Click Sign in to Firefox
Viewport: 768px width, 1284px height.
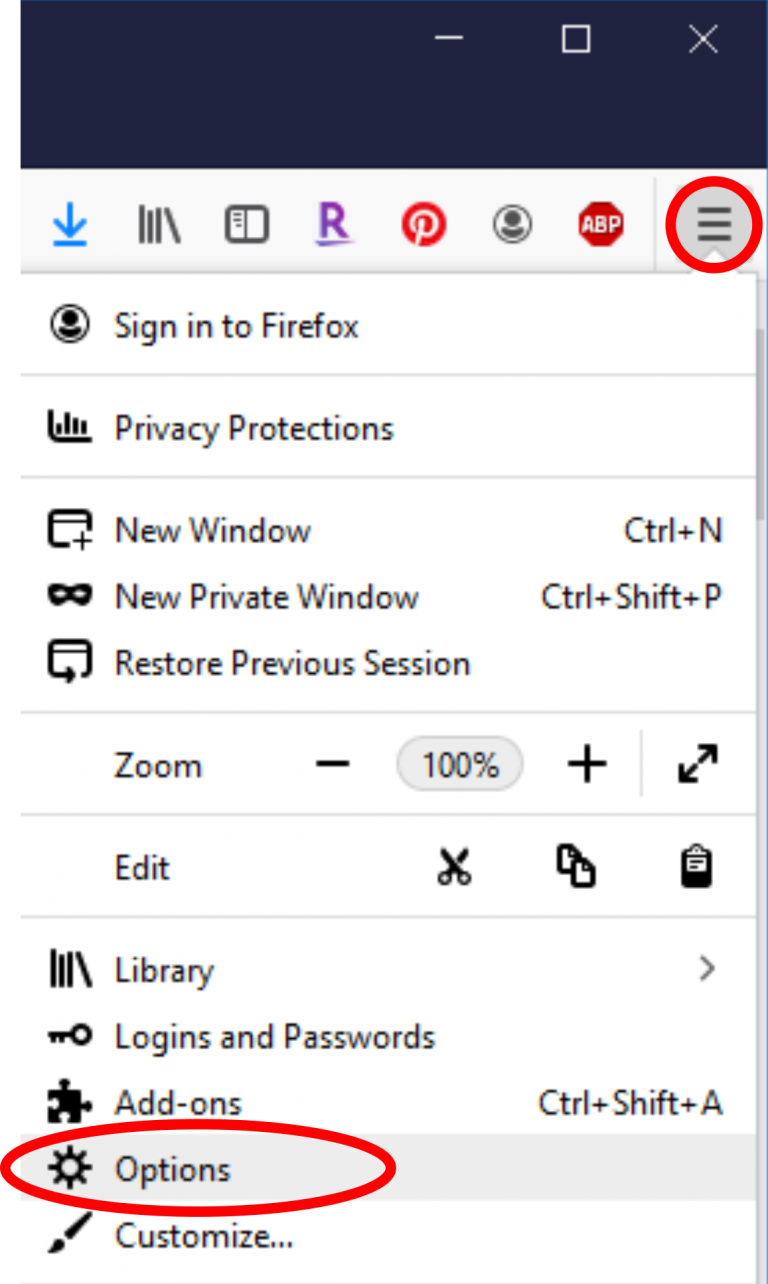coord(236,326)
